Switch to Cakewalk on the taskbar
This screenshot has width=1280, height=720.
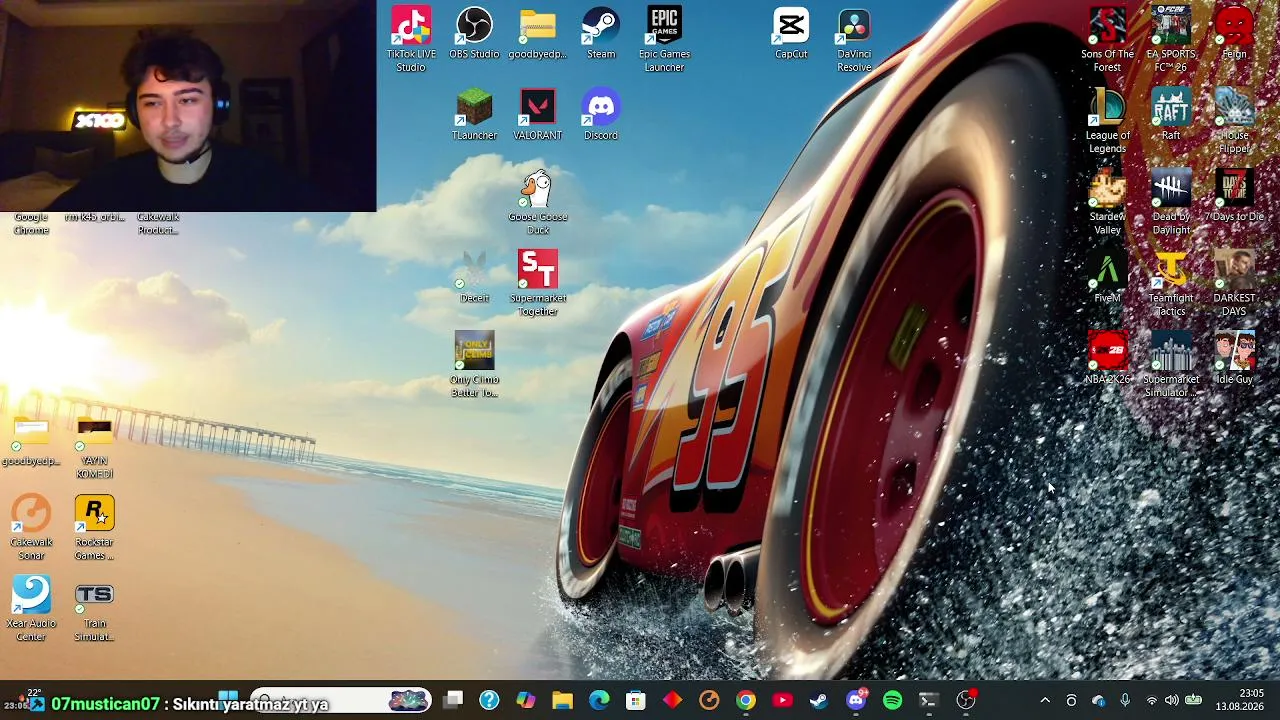(x=709, y=701)
